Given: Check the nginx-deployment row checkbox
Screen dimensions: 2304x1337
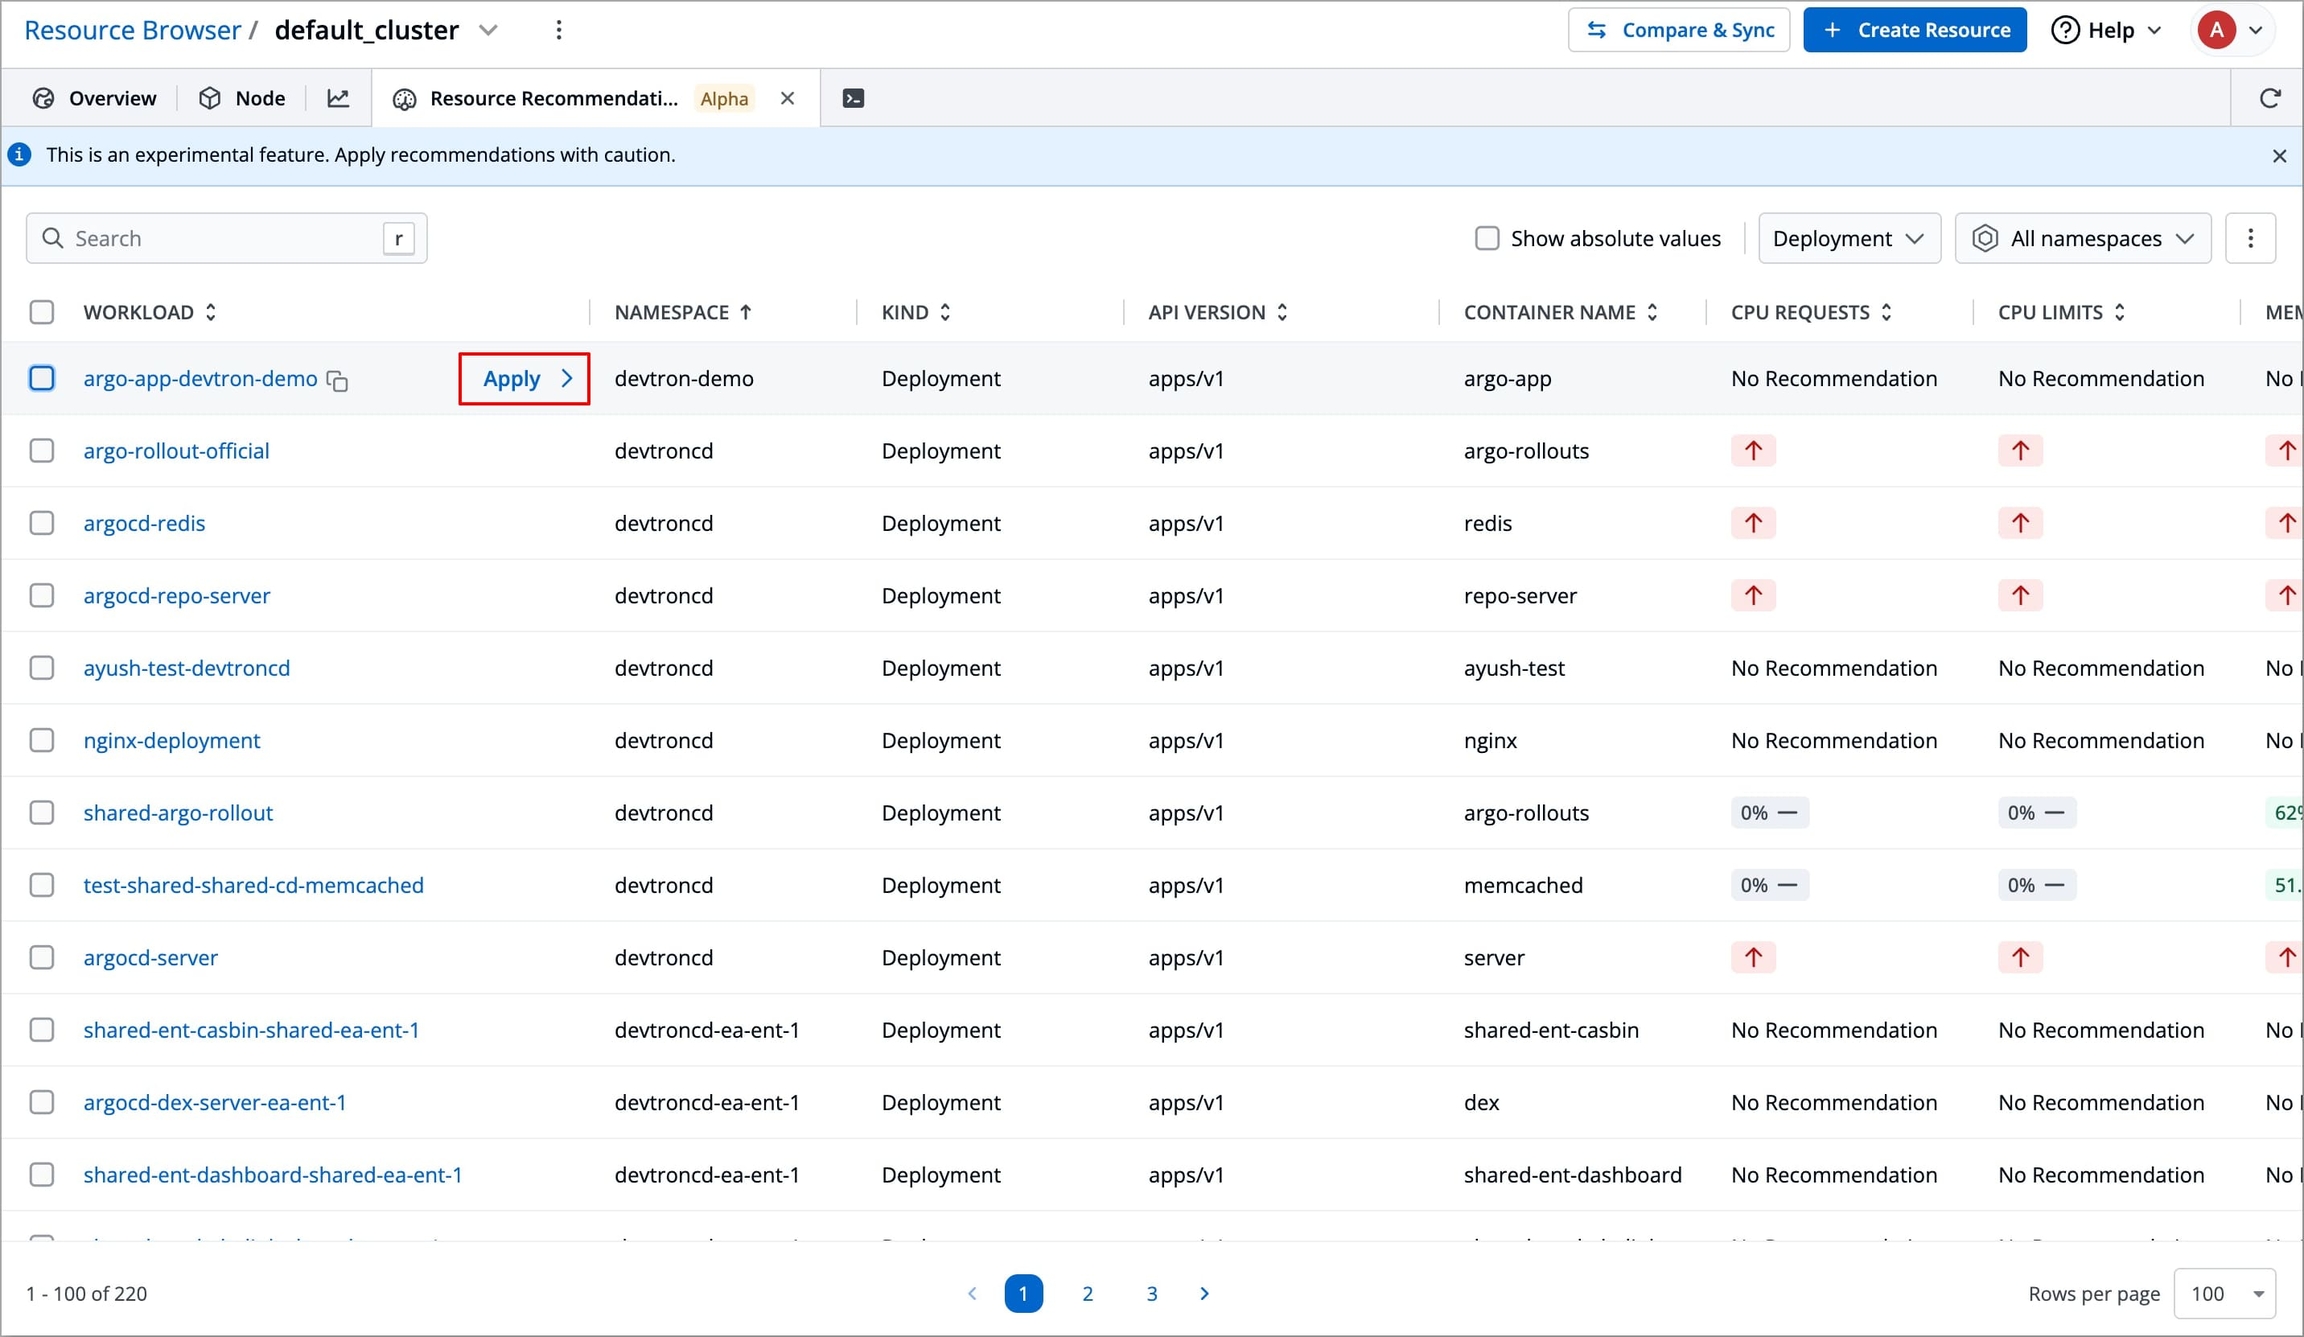Looking at the screenshot, I should (x=42, y=740).
